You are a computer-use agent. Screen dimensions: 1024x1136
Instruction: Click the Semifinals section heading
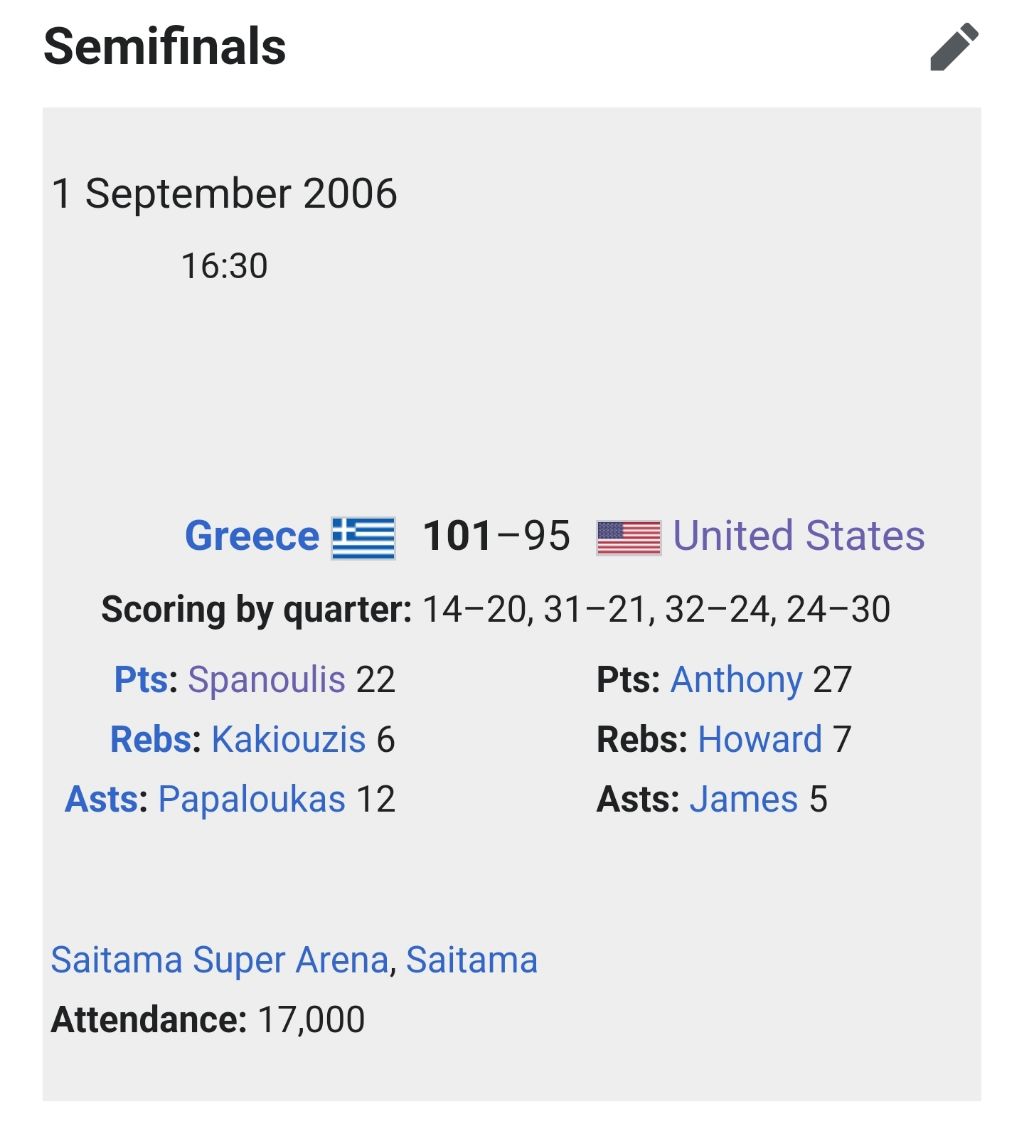click(x=165, y=47)
